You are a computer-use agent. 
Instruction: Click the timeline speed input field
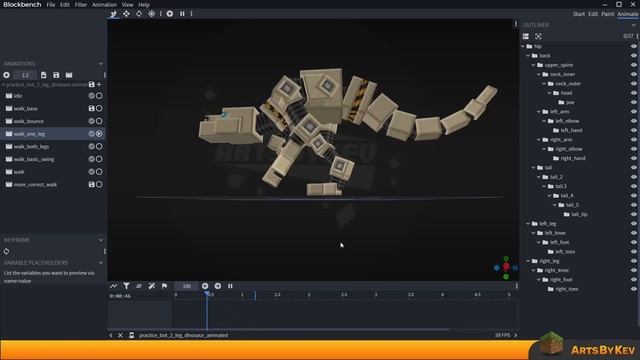pyautogui.click(x=187, y=286)
